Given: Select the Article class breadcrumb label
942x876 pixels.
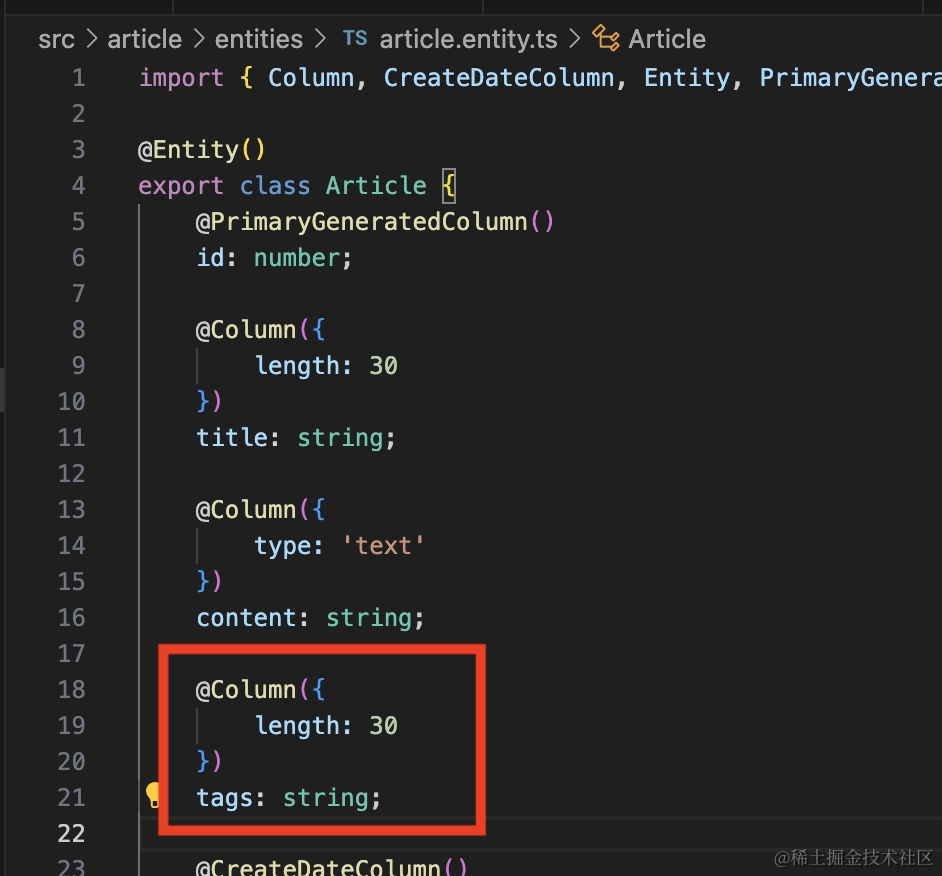Looking at the screenshot, I should [667, 39].
